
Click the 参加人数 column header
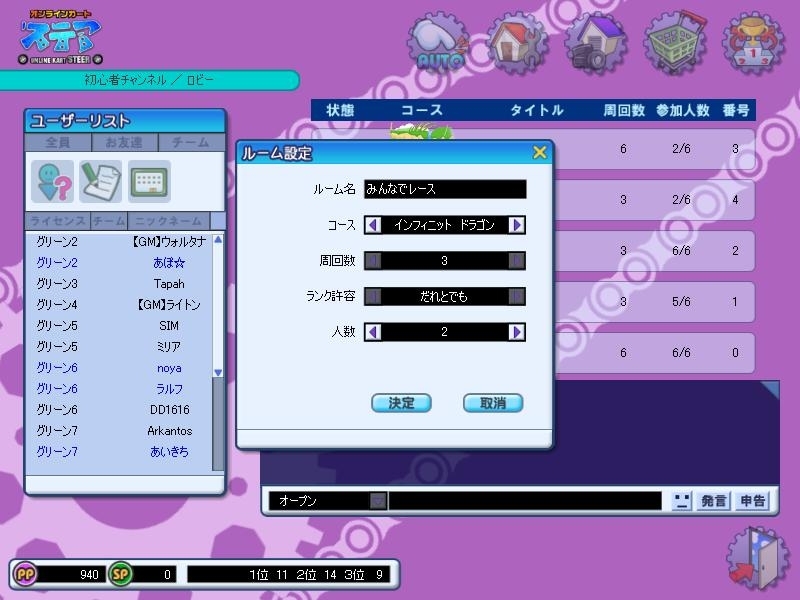click(683, 110)
